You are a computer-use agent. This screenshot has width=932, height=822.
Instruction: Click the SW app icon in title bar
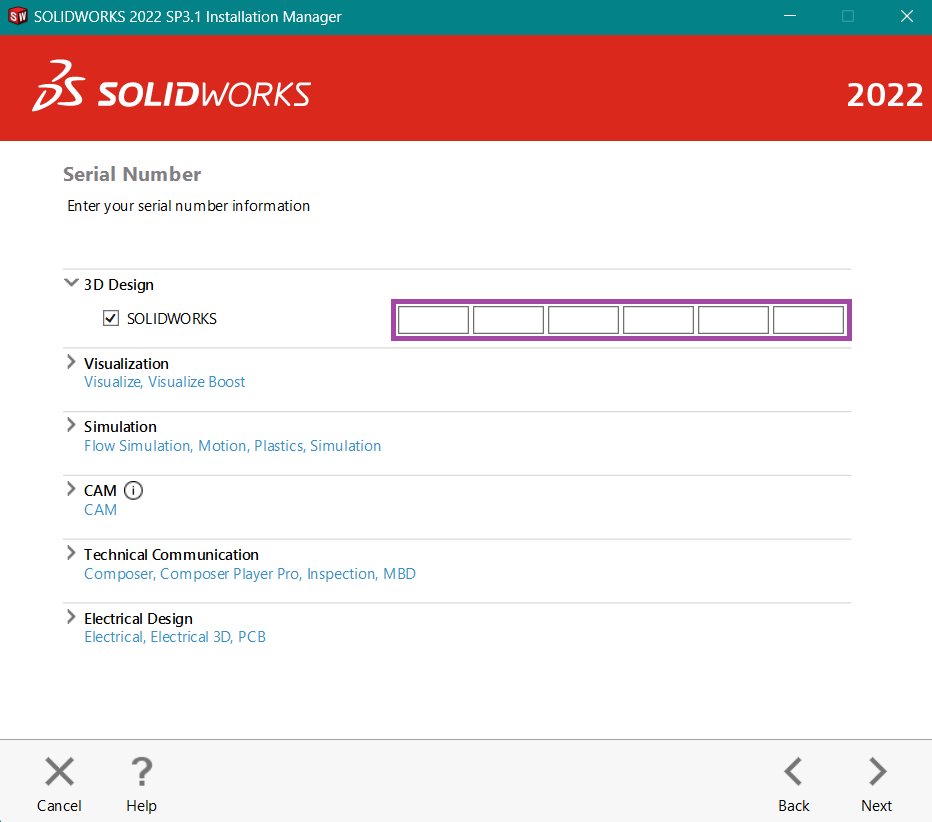pyautogui.click(x=18, y=16)
